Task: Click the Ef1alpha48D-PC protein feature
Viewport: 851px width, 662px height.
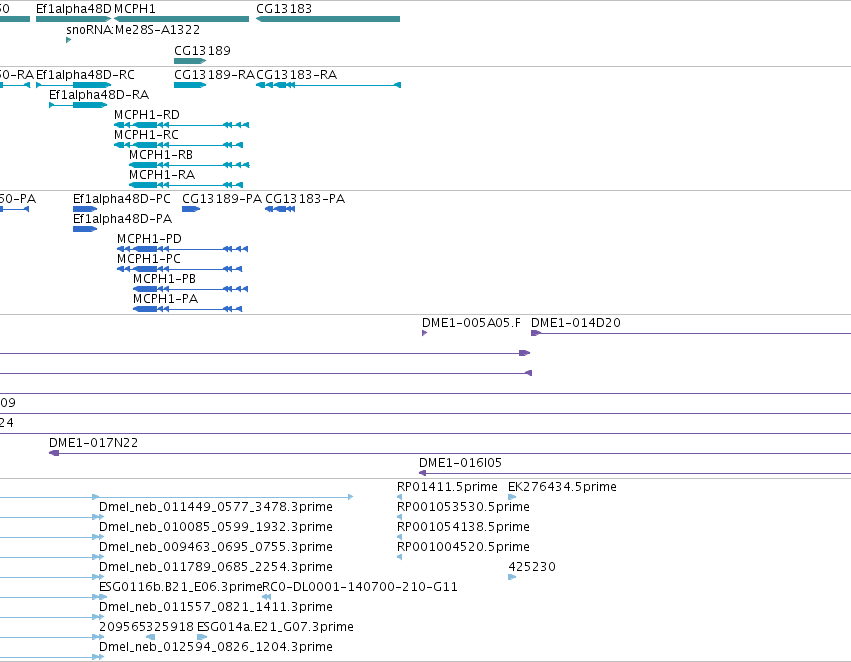Action: [85, 209]
